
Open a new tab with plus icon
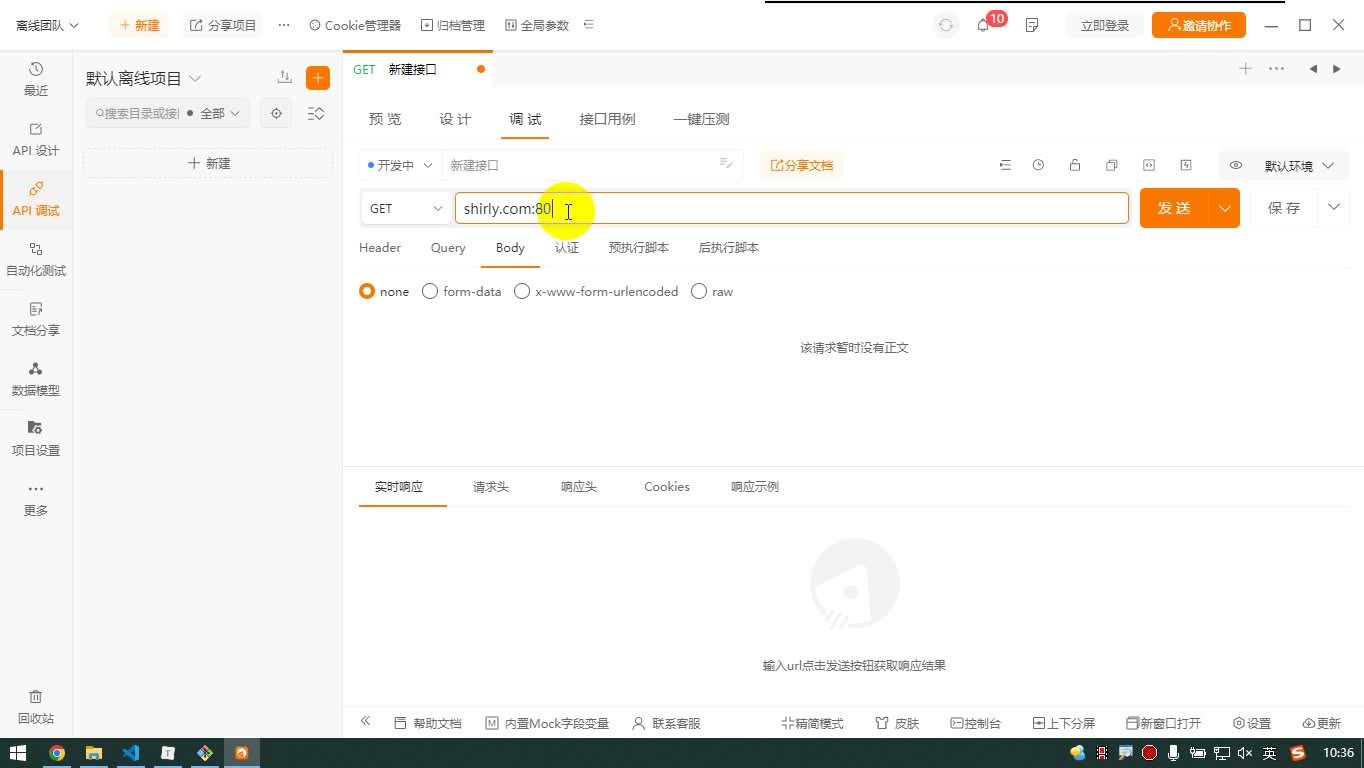tap(1245, 69)
